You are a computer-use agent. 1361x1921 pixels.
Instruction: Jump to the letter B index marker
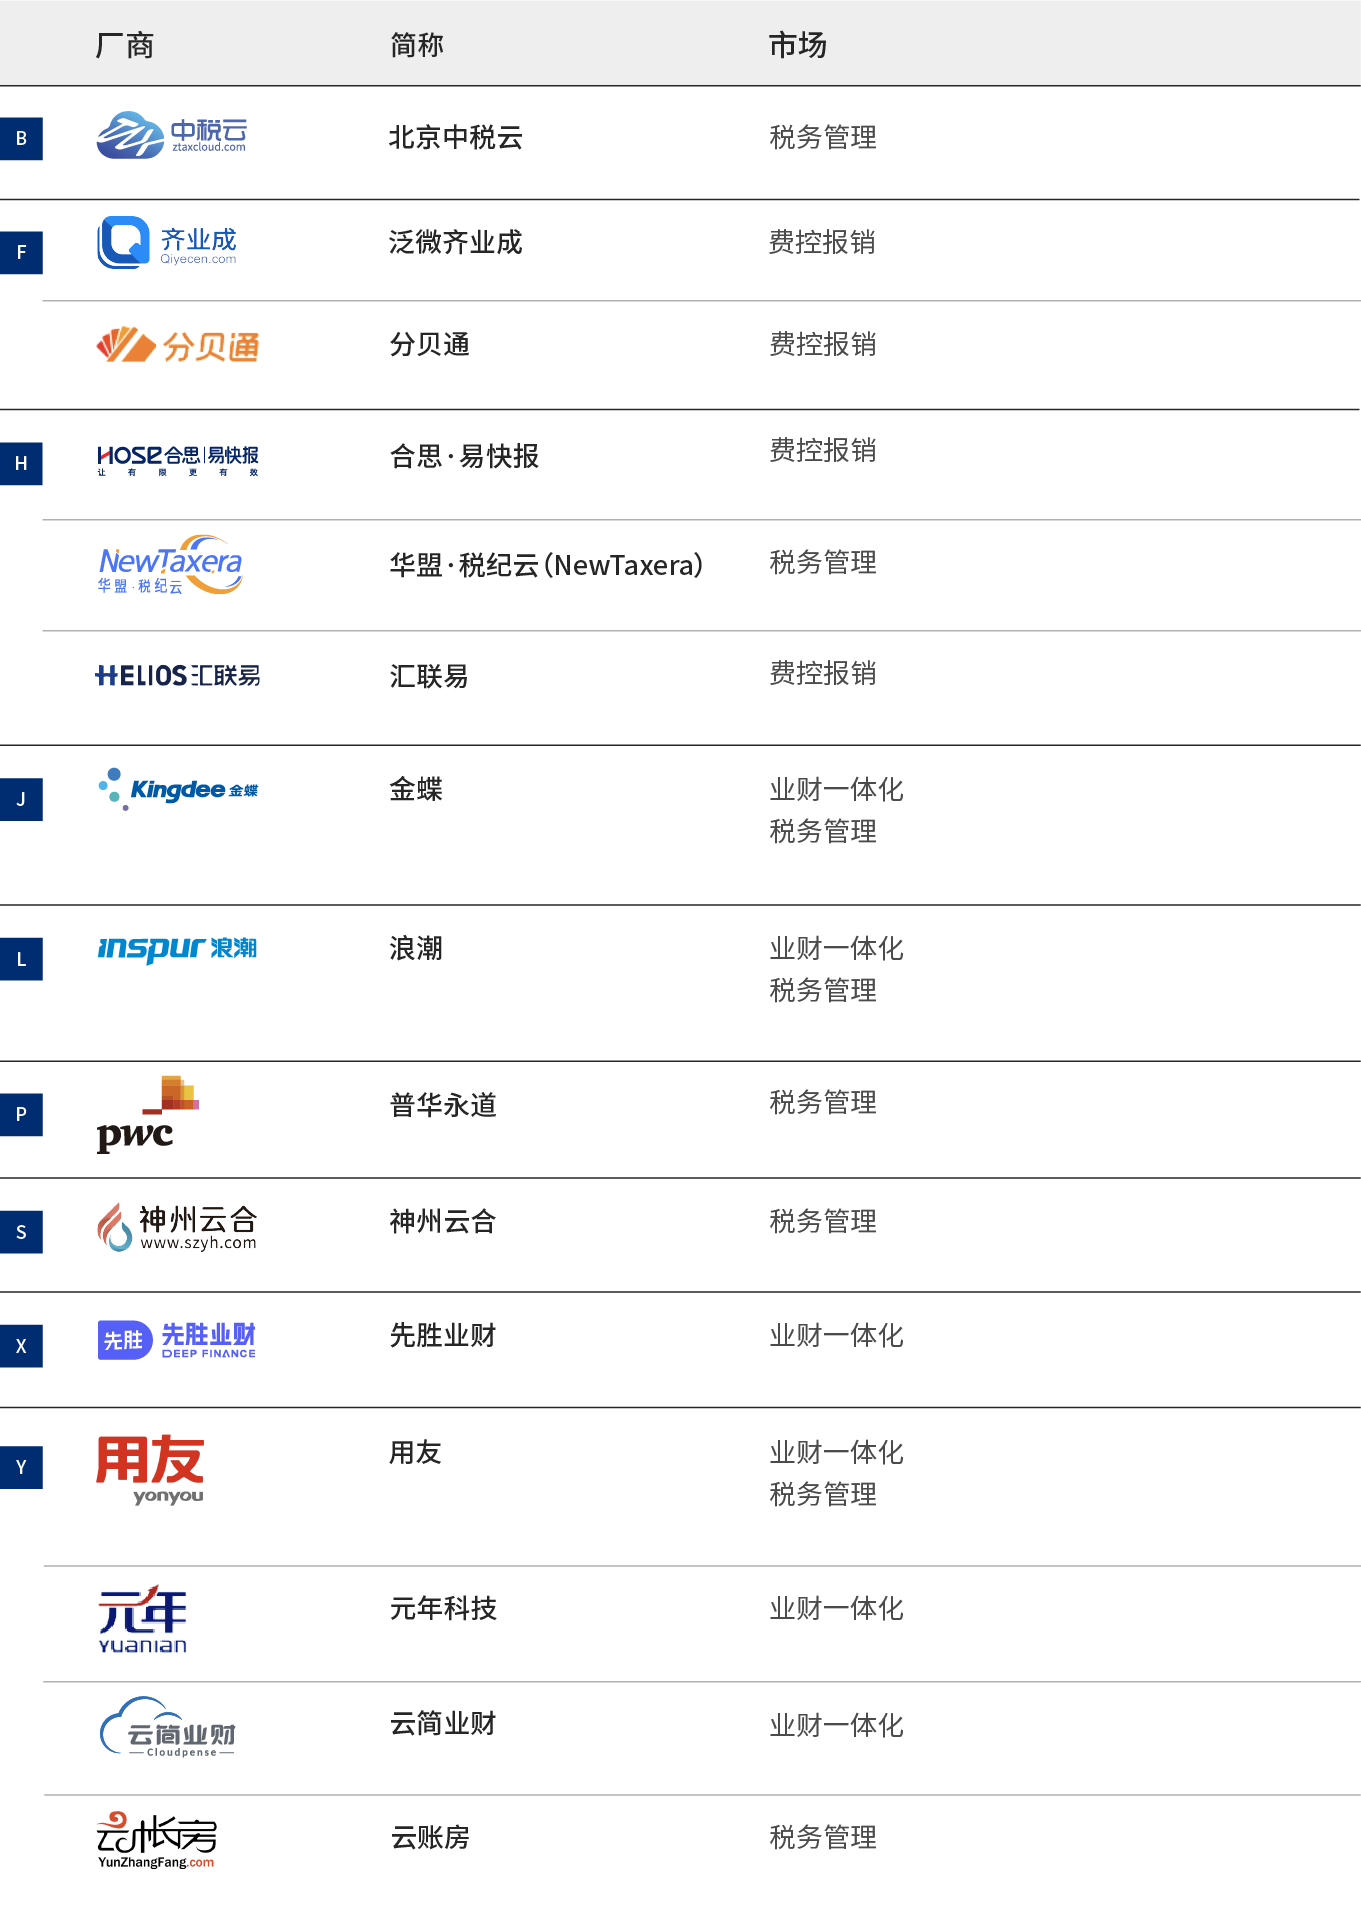pos(21,139)
